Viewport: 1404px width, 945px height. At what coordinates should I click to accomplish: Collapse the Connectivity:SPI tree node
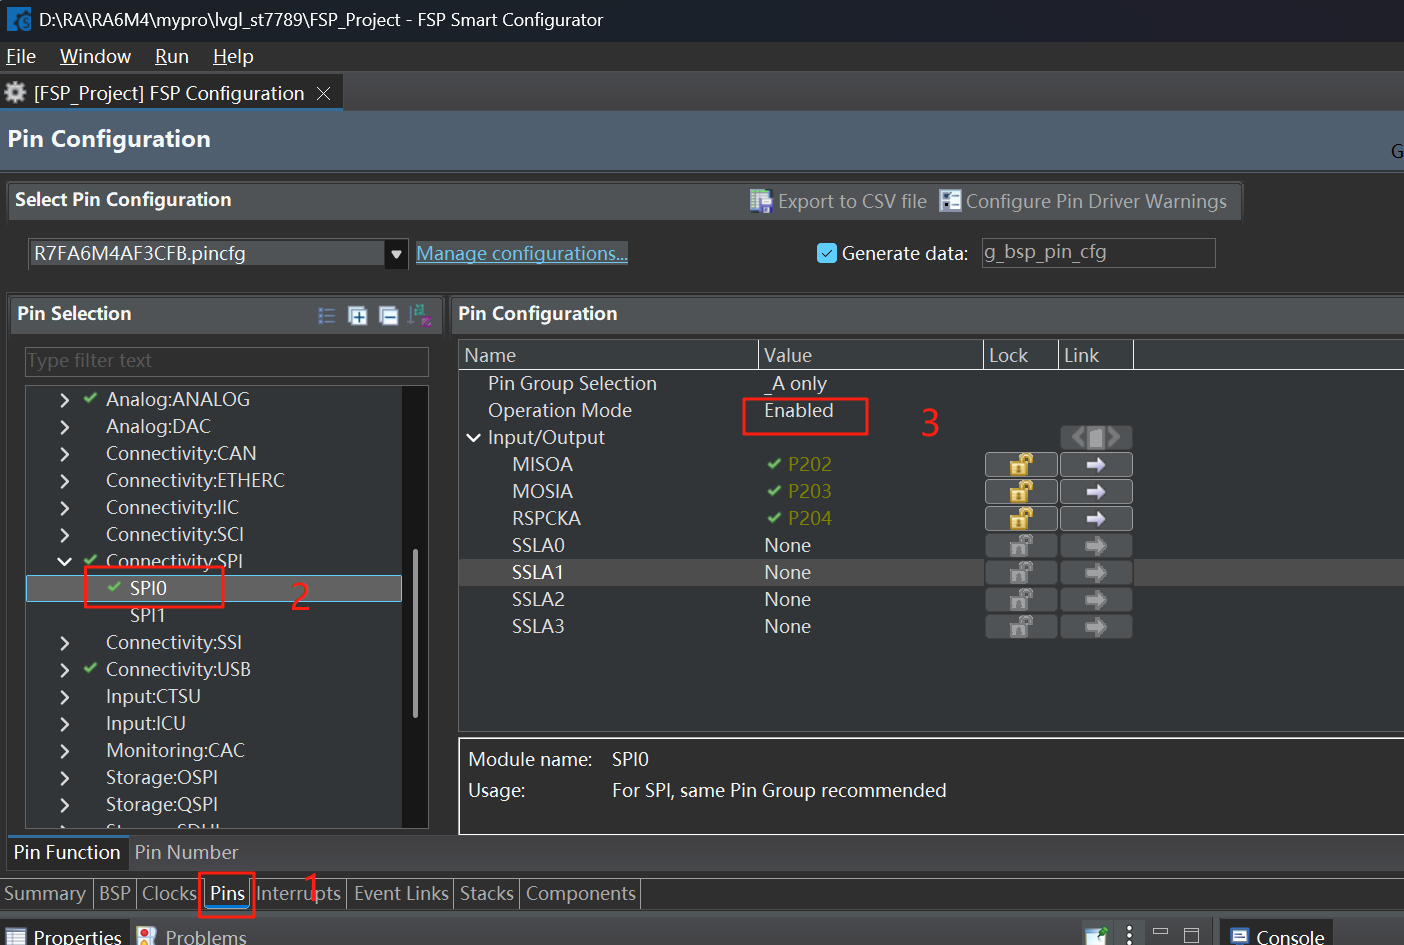(65, 562)
